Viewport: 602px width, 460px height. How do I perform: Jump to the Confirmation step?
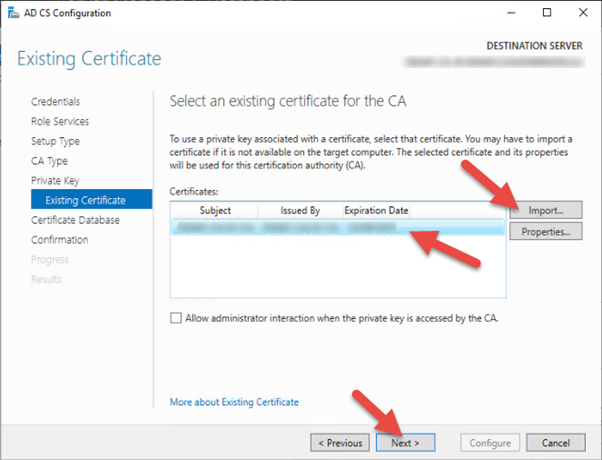click(60, 240)
